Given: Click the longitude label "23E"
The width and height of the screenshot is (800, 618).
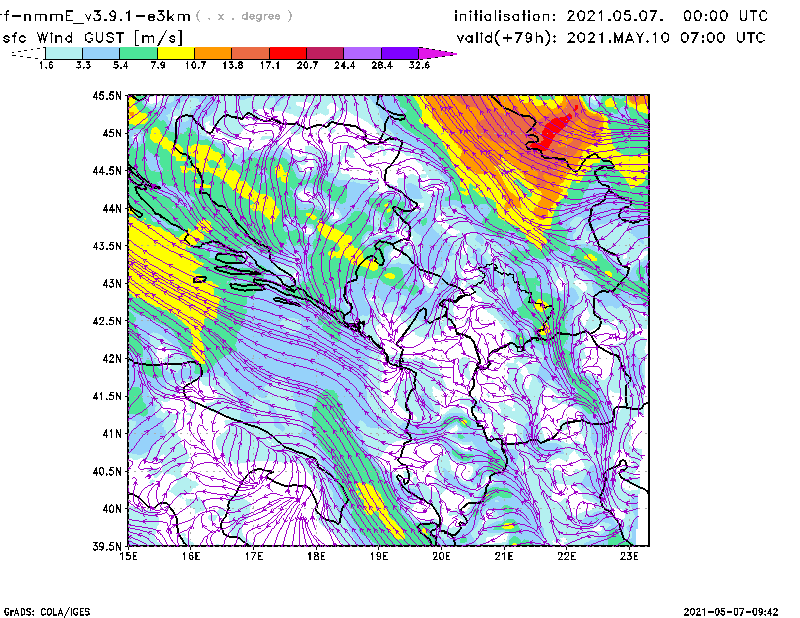Looking at the screenshot, I should click(x=629, y=556).
